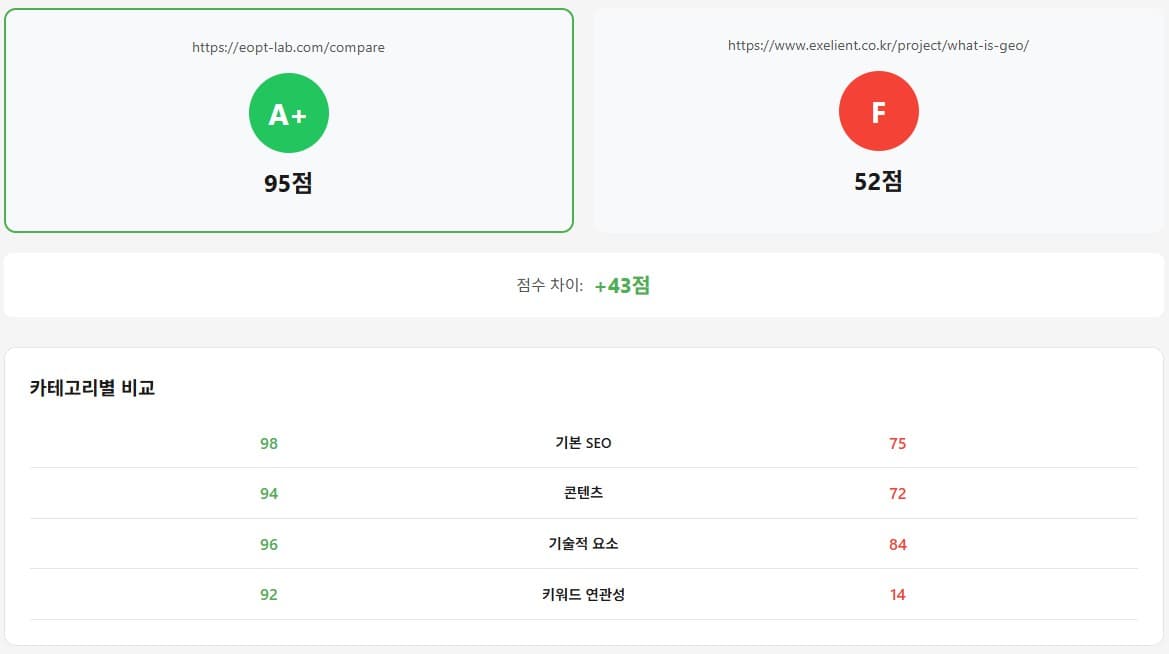Toggle the 점수 차이 summary bar
The width and height of the screenshot is (1169, 654).
(584, 285)
